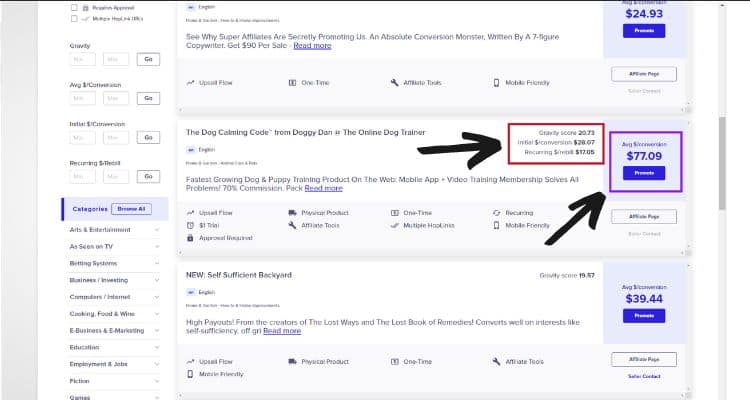Click Recurring icon in Dog Calming Code card

coord(496,213)
